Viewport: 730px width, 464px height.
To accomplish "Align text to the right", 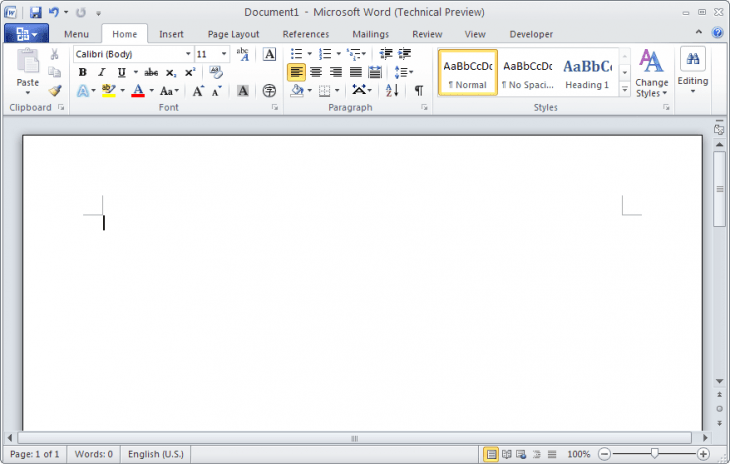I will point(336,72).
